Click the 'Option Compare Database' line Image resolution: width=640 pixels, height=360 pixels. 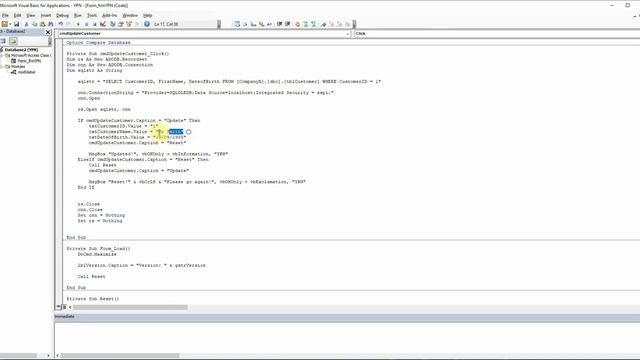pyautogui.click(x=98, y=42)
